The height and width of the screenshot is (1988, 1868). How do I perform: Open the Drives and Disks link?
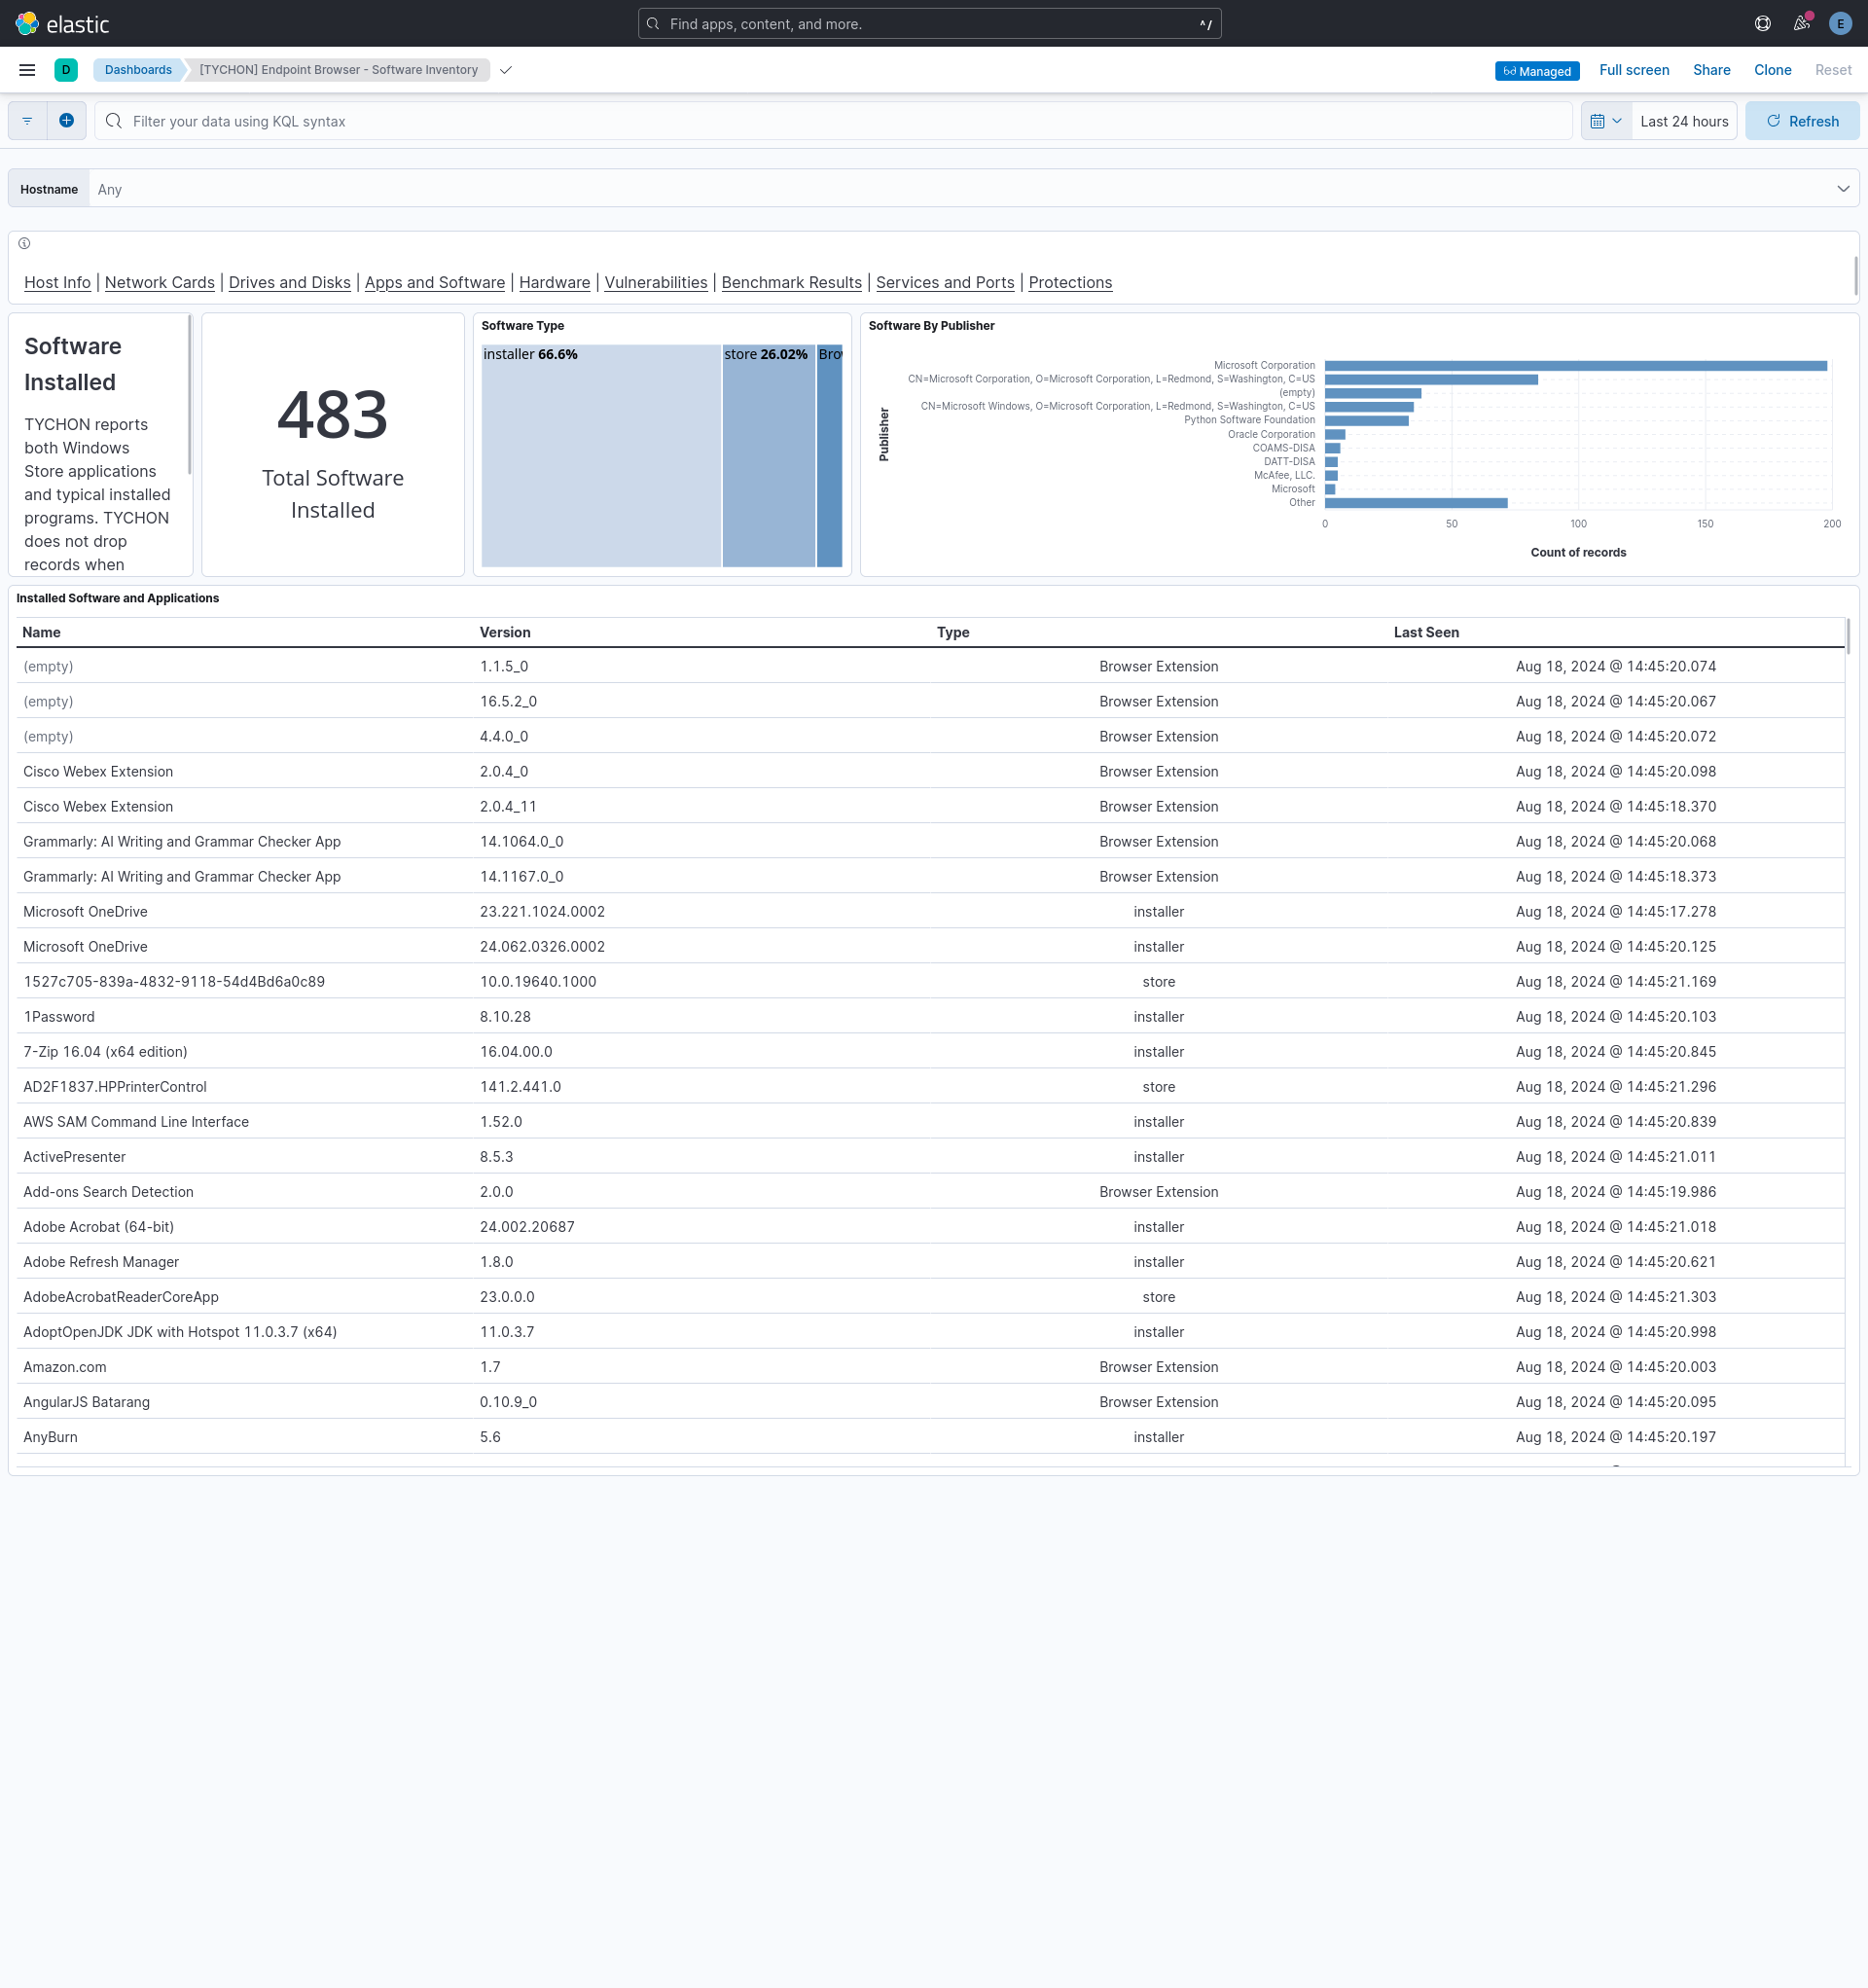tap(290, 282)
